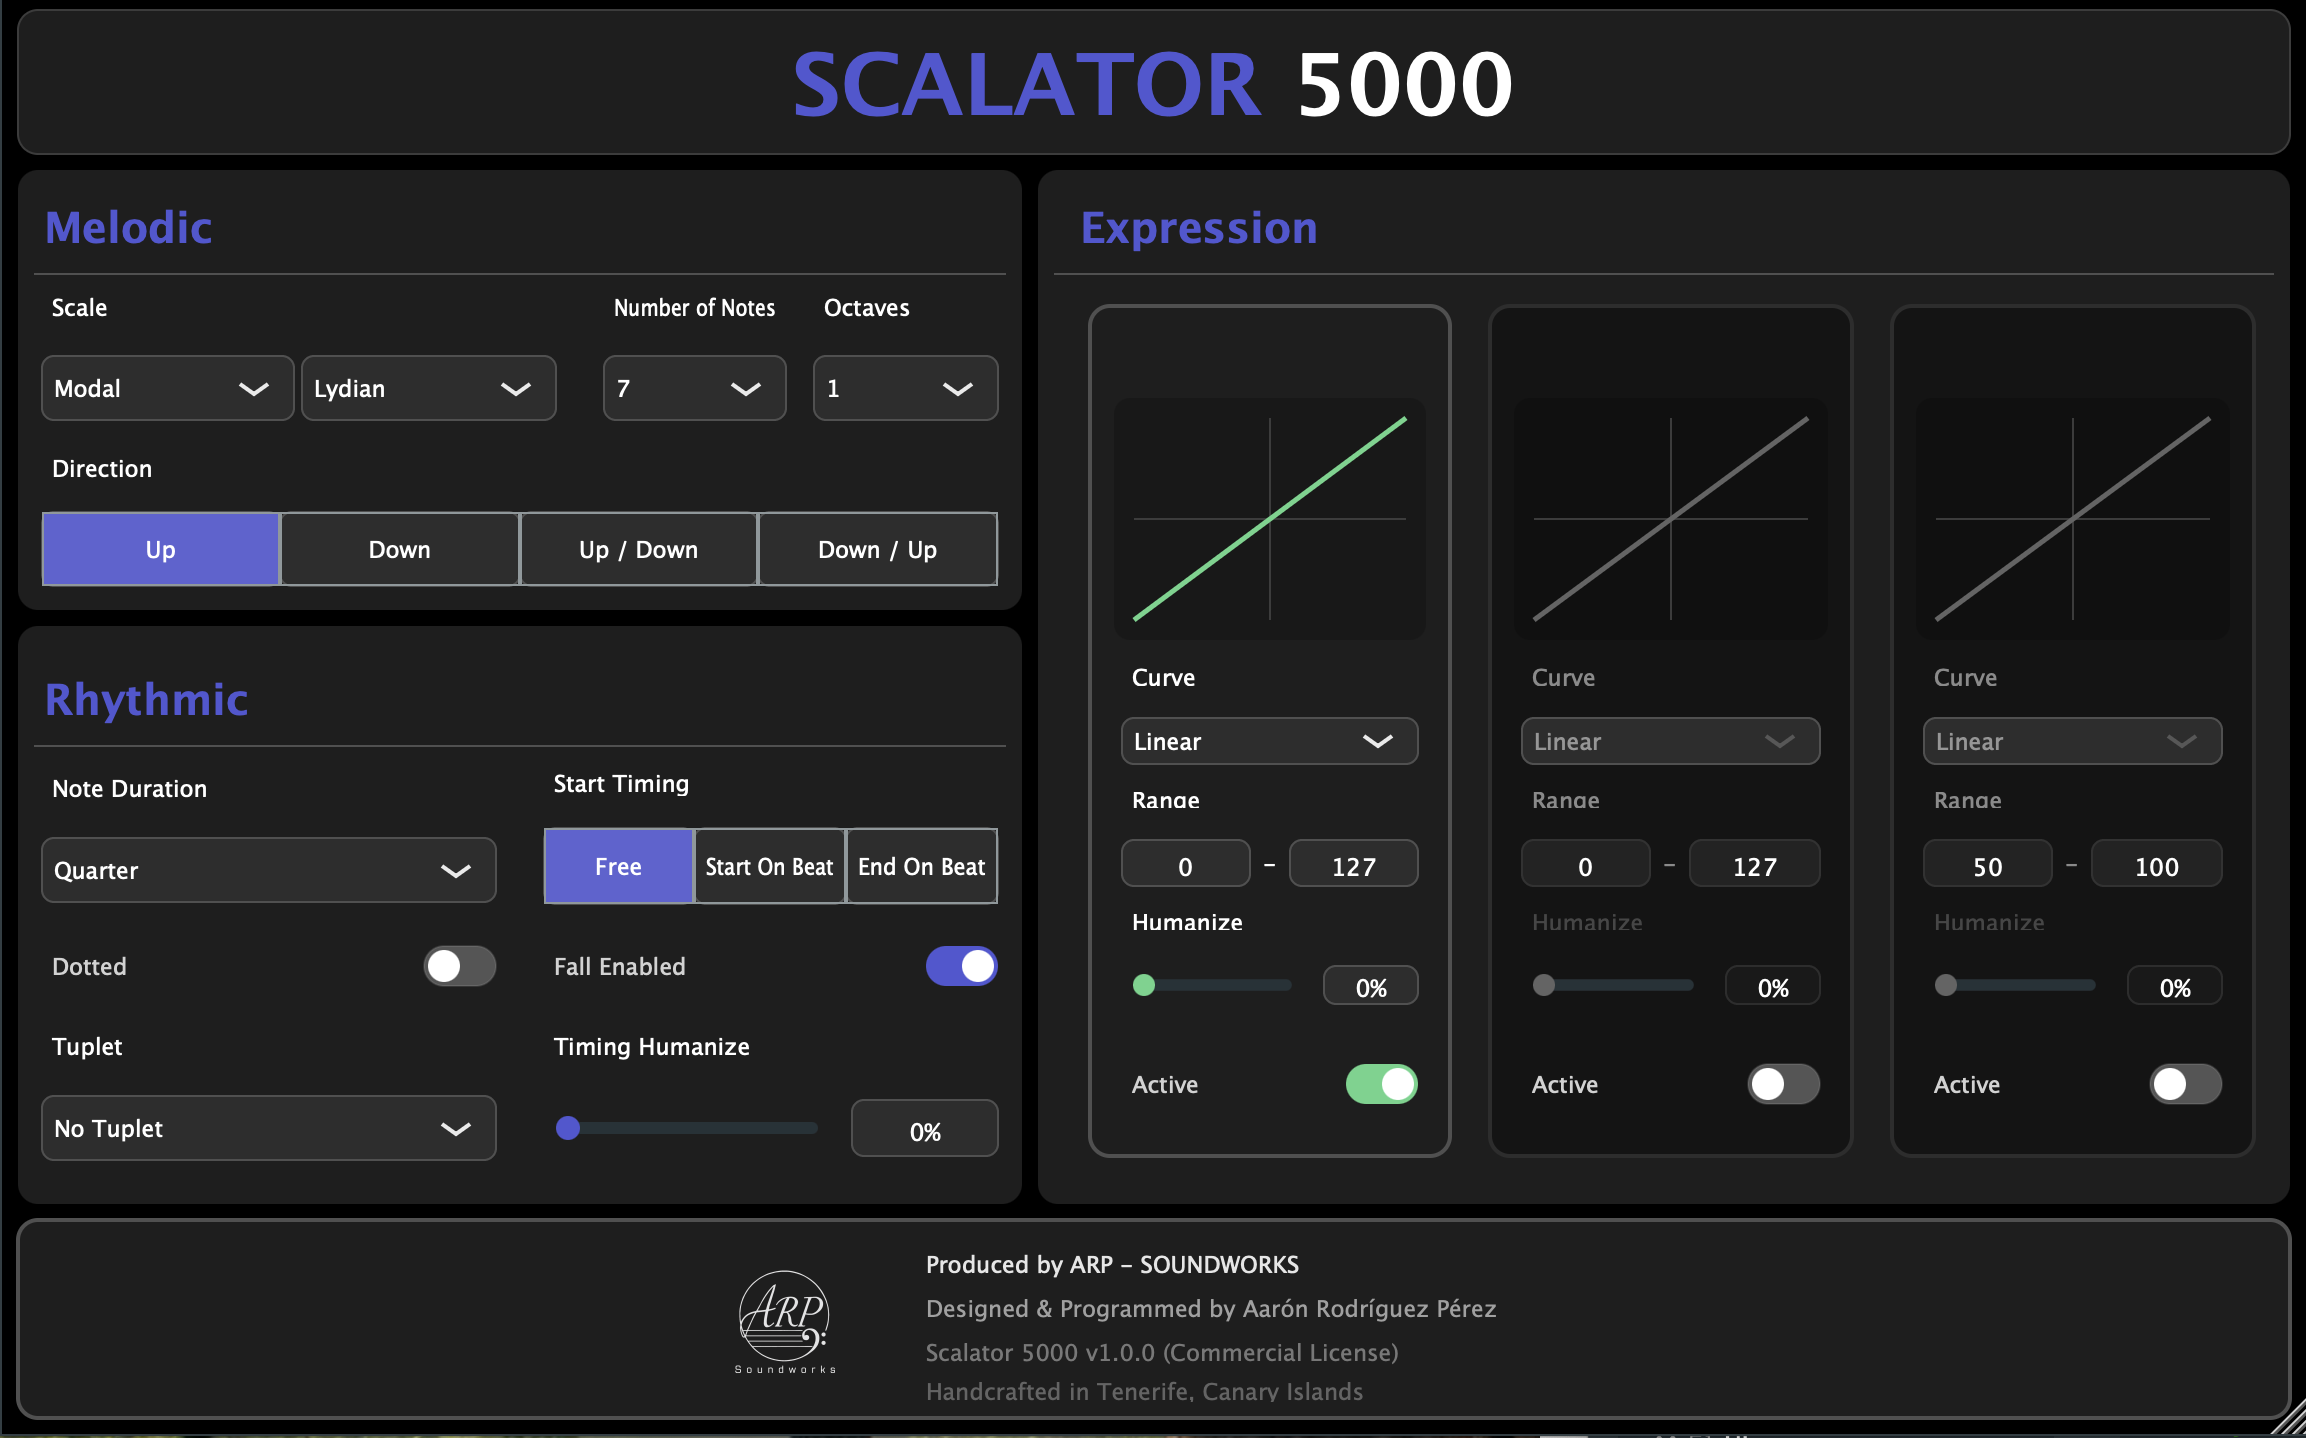
Task: Enable the third expression Active toggle
Action: point(2186,1084)
